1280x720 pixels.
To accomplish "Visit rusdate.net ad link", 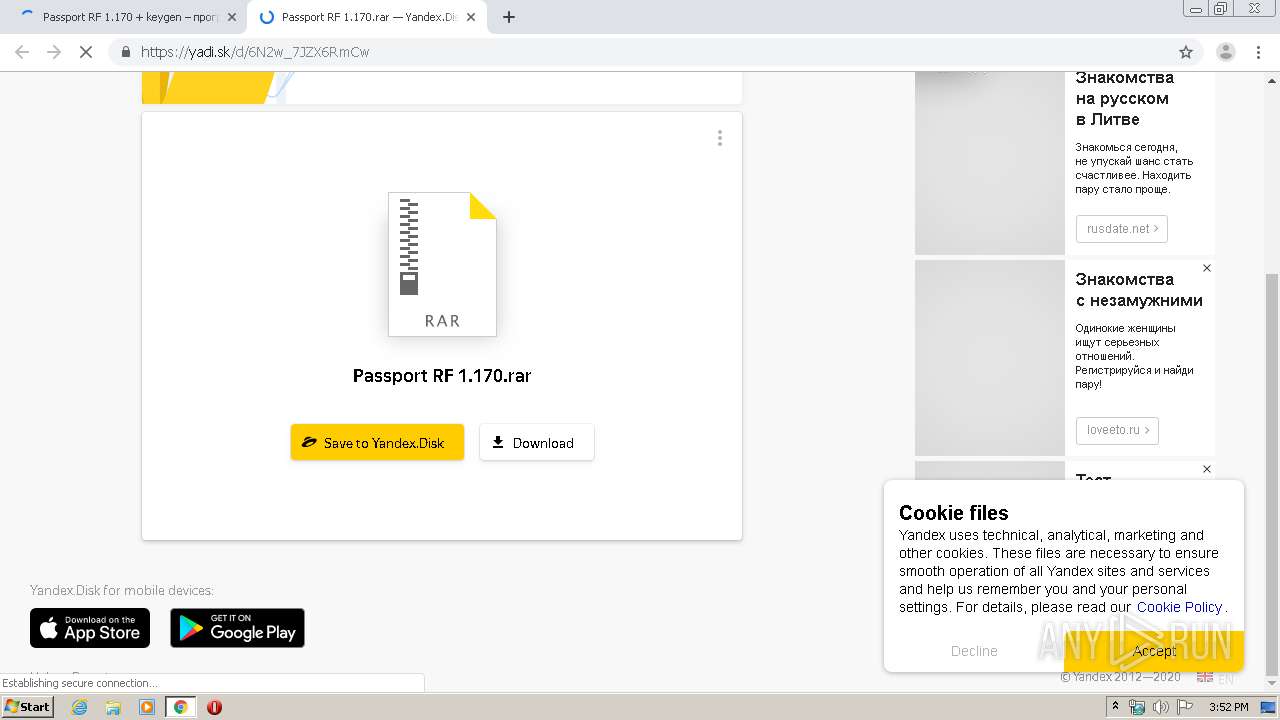I will [1121, 228].
